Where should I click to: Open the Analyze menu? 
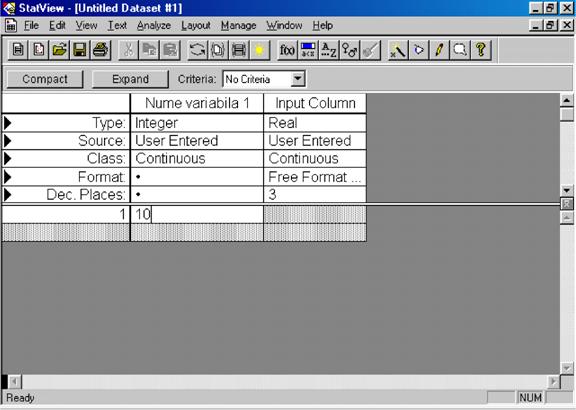coord(154,25)
